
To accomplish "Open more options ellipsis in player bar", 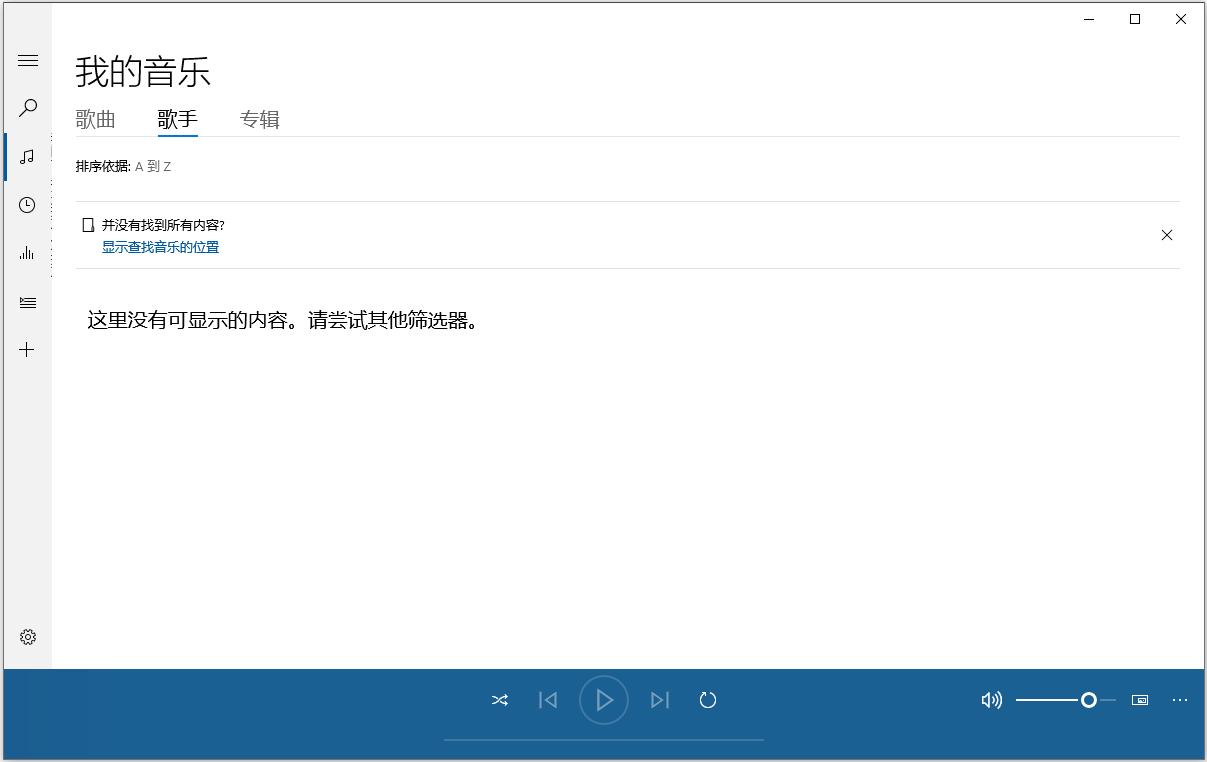I will (1180, 700).
